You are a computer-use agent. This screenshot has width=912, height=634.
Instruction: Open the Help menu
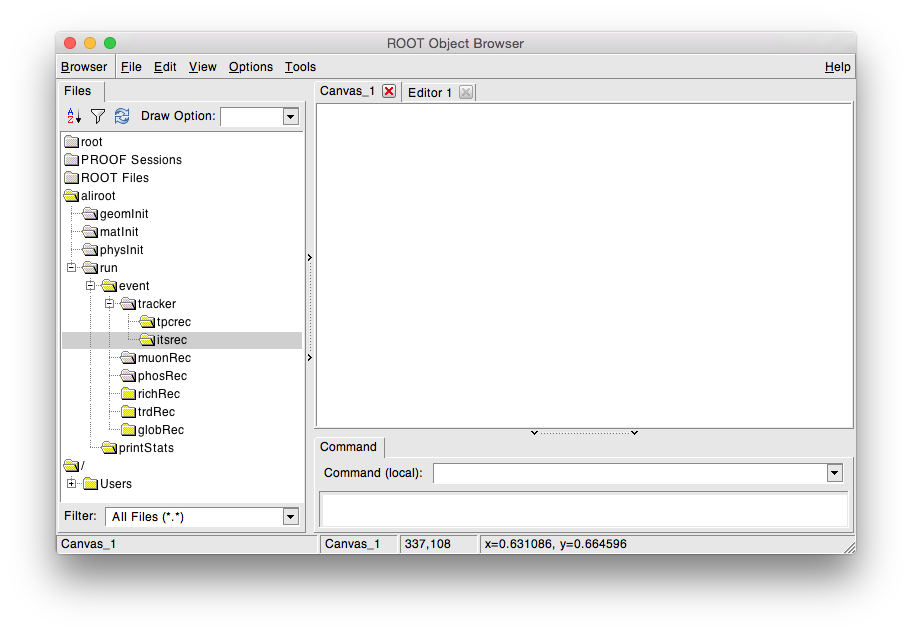pos(837,67)
